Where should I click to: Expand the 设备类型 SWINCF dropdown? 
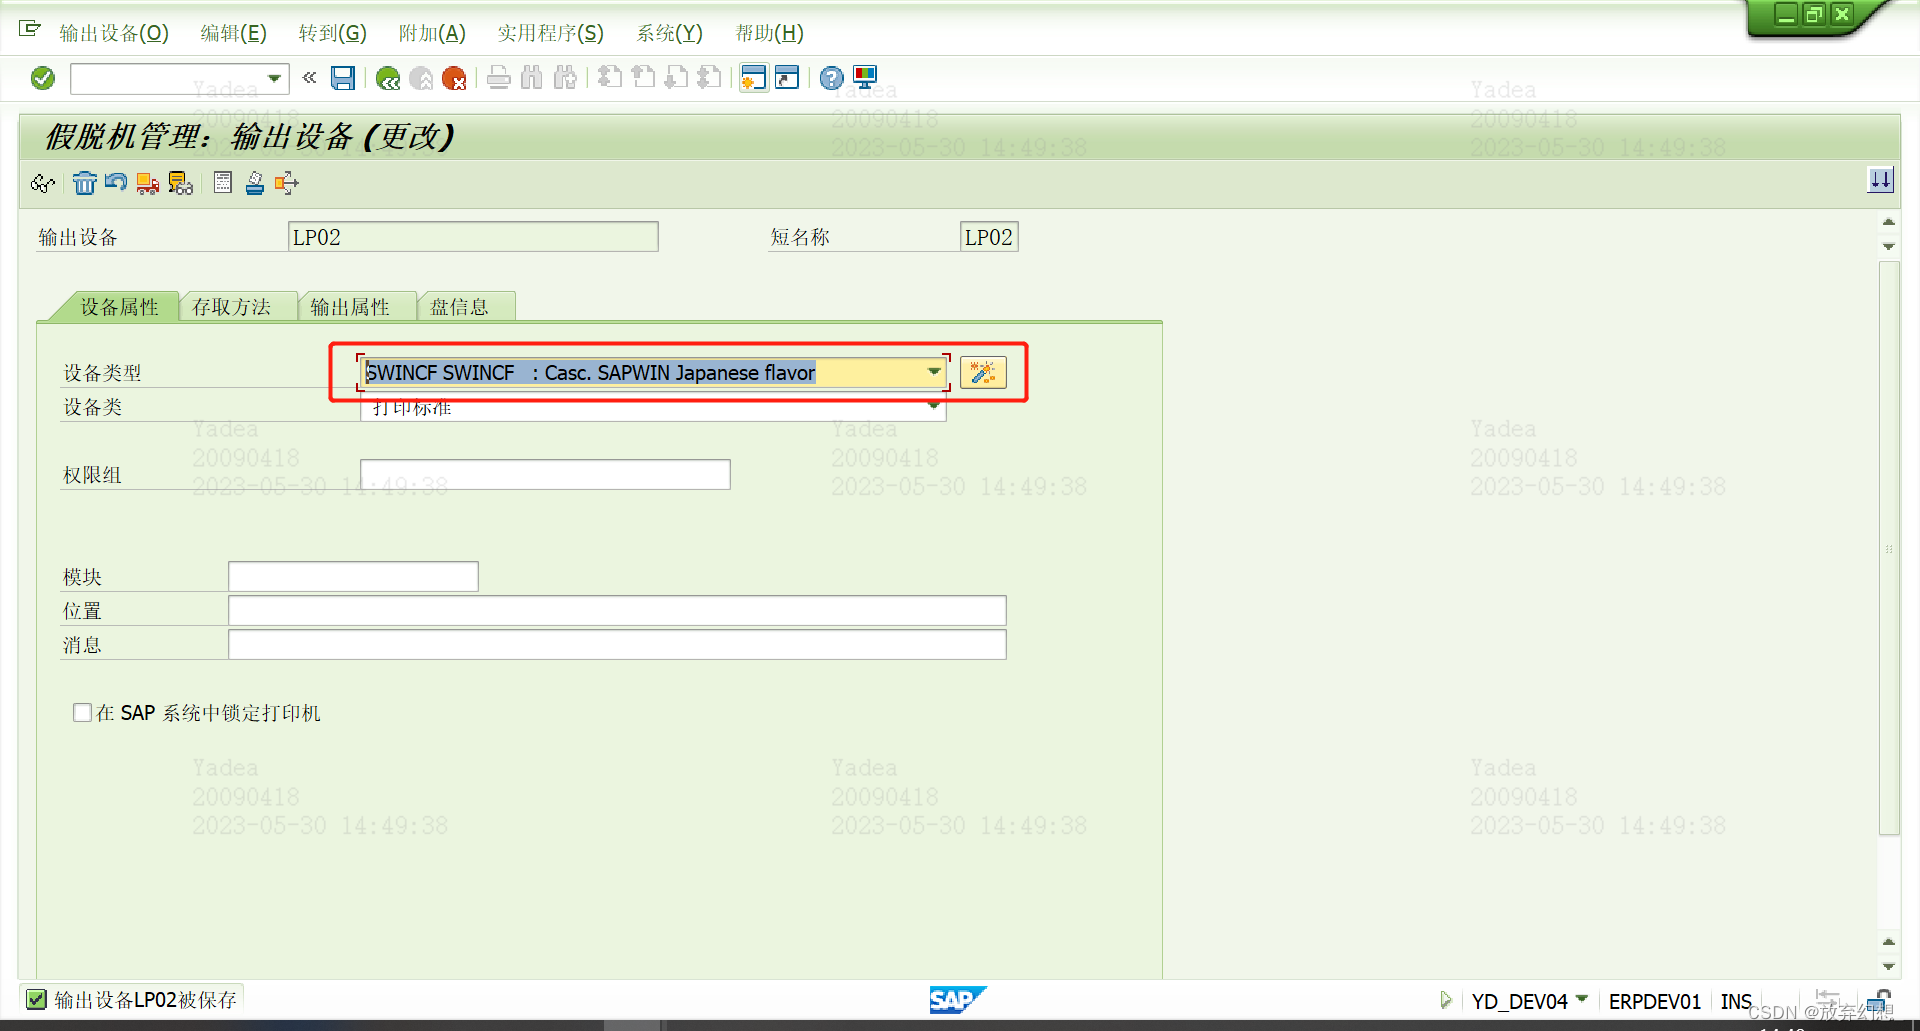[933, 372]
